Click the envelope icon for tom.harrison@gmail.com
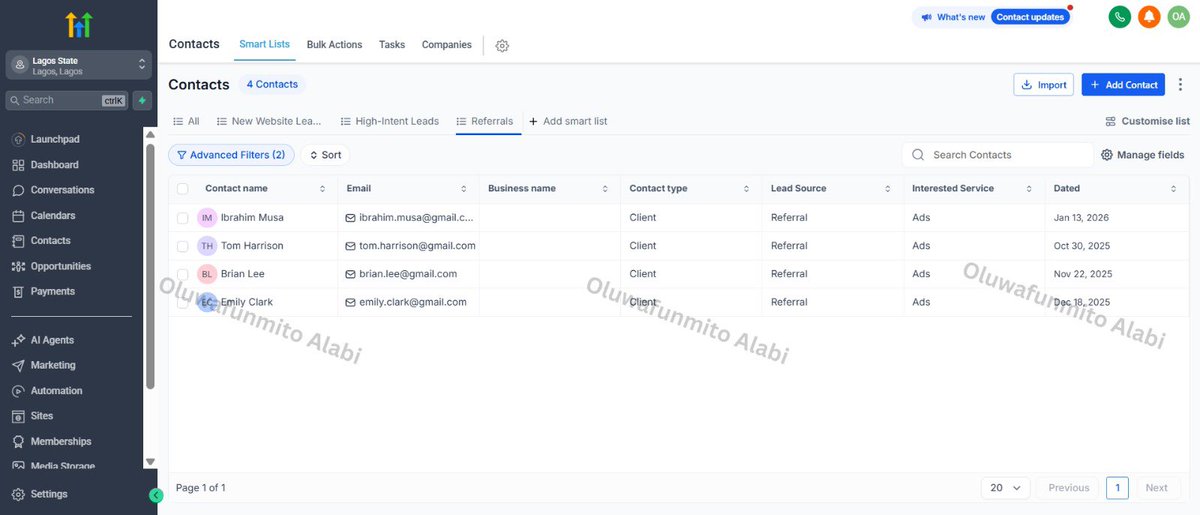The width and height of the screenshot is (1200, 515). pos(351,246)
